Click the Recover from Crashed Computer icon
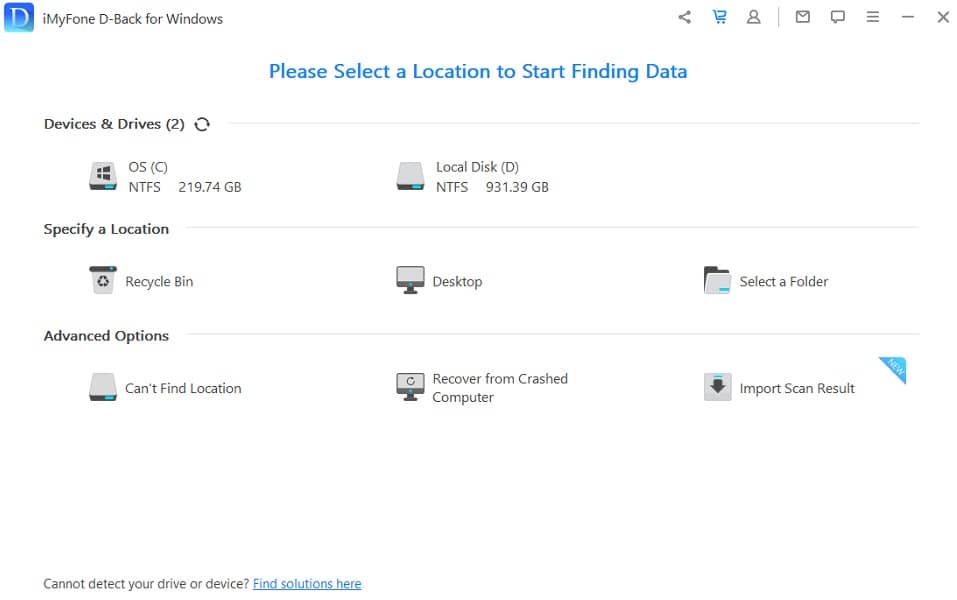Screen dimensions: 957x600 [x=410, y=388]
